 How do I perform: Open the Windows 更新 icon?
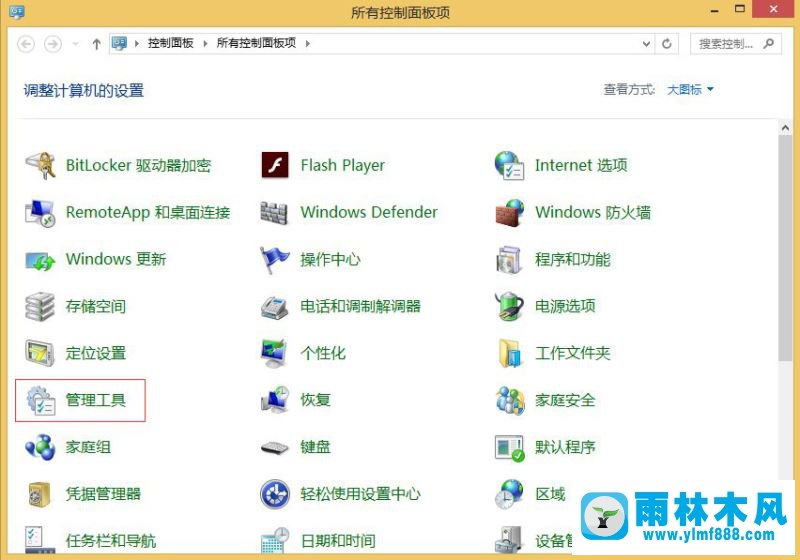[40, 260]
